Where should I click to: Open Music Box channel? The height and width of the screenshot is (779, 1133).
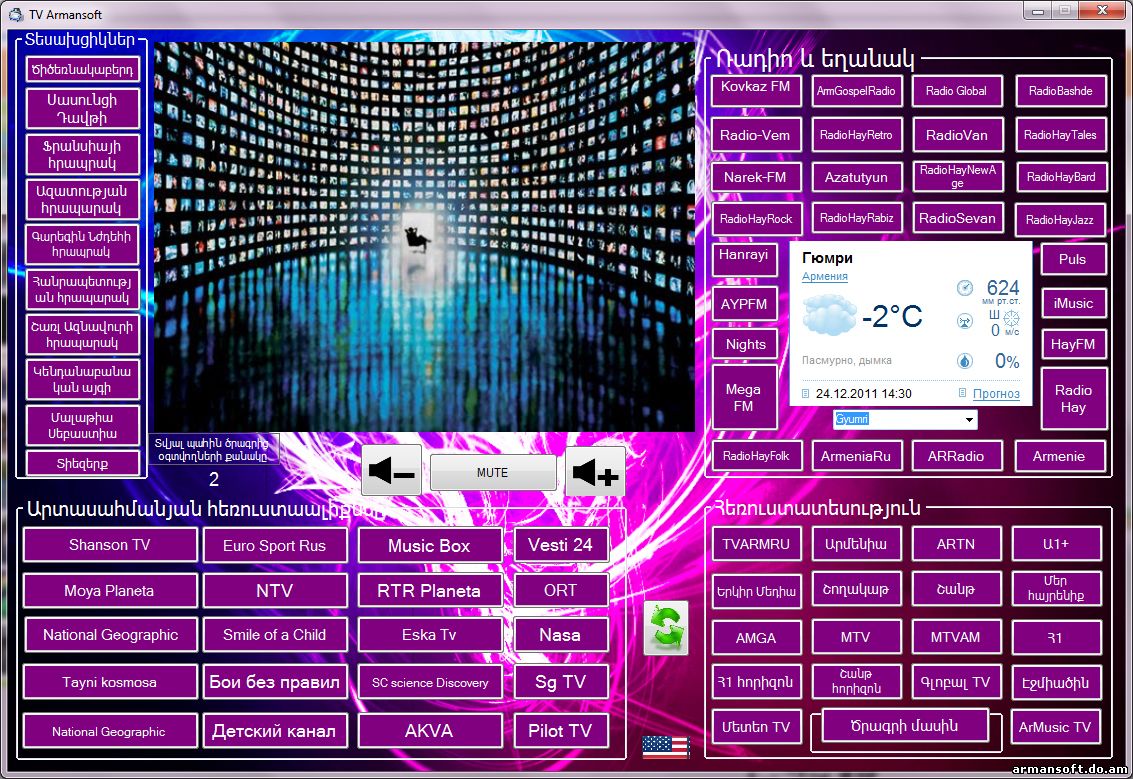429,546
